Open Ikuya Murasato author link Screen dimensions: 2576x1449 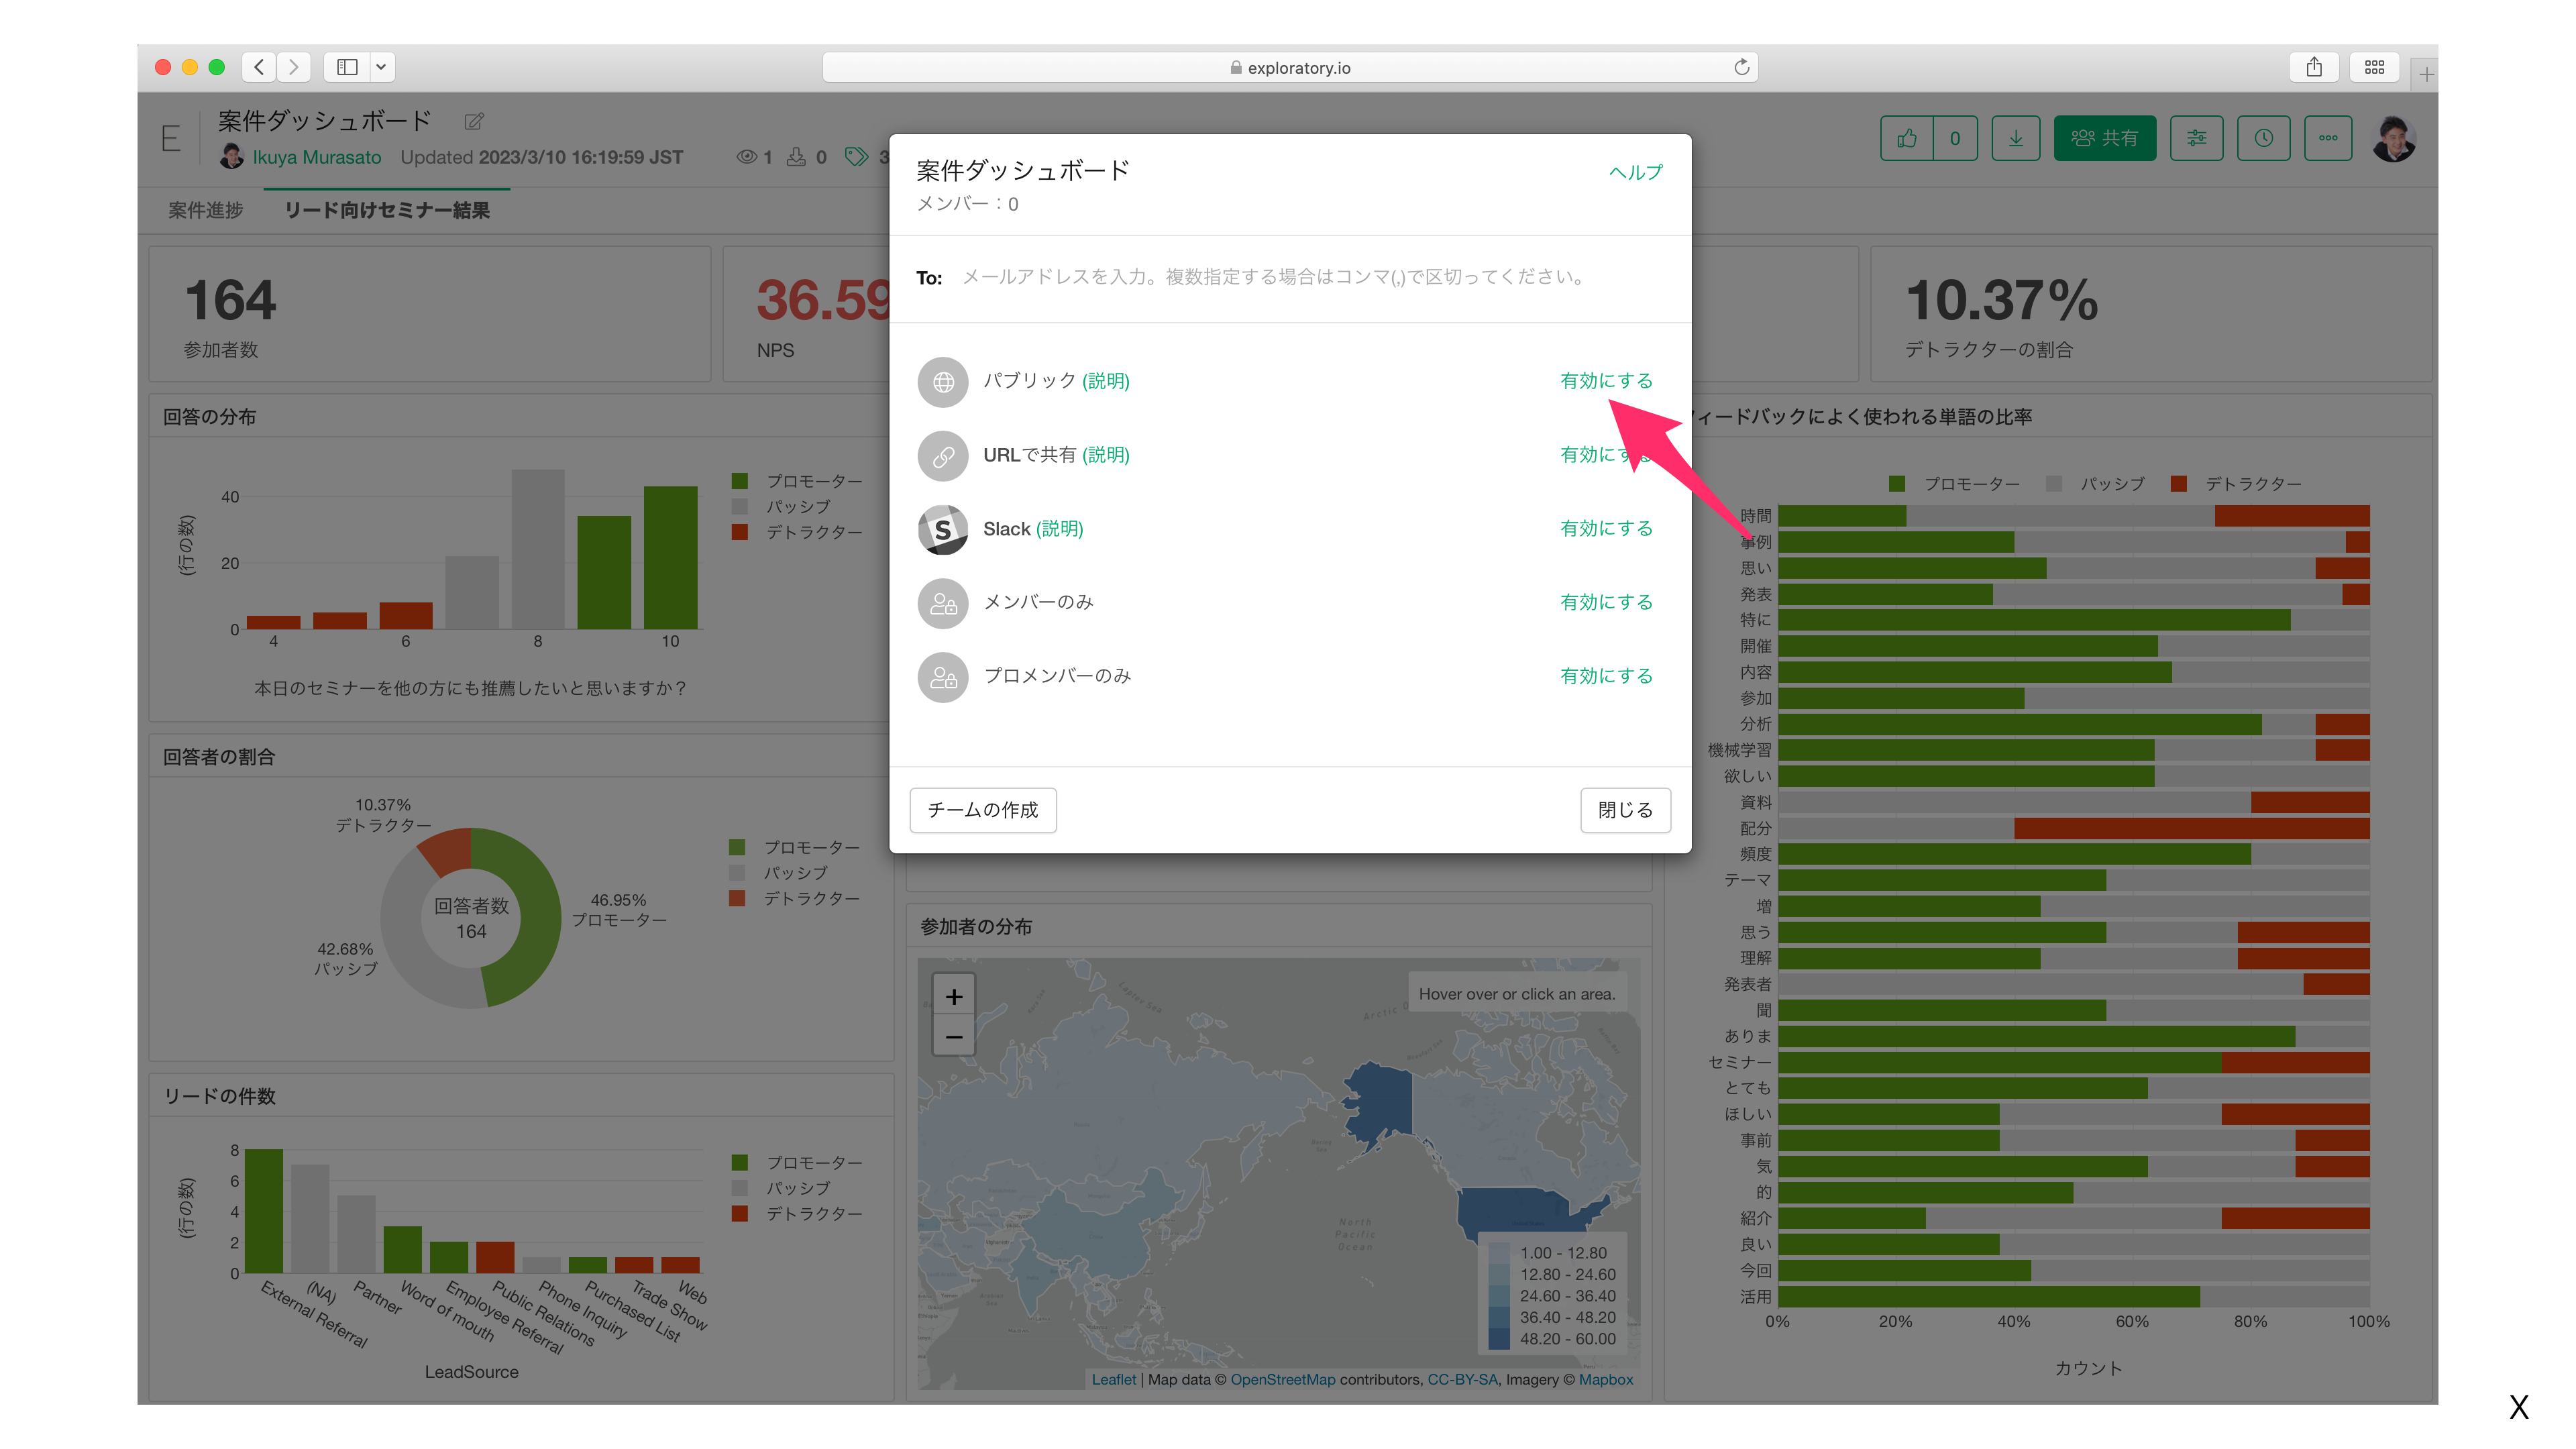point(316,157)
